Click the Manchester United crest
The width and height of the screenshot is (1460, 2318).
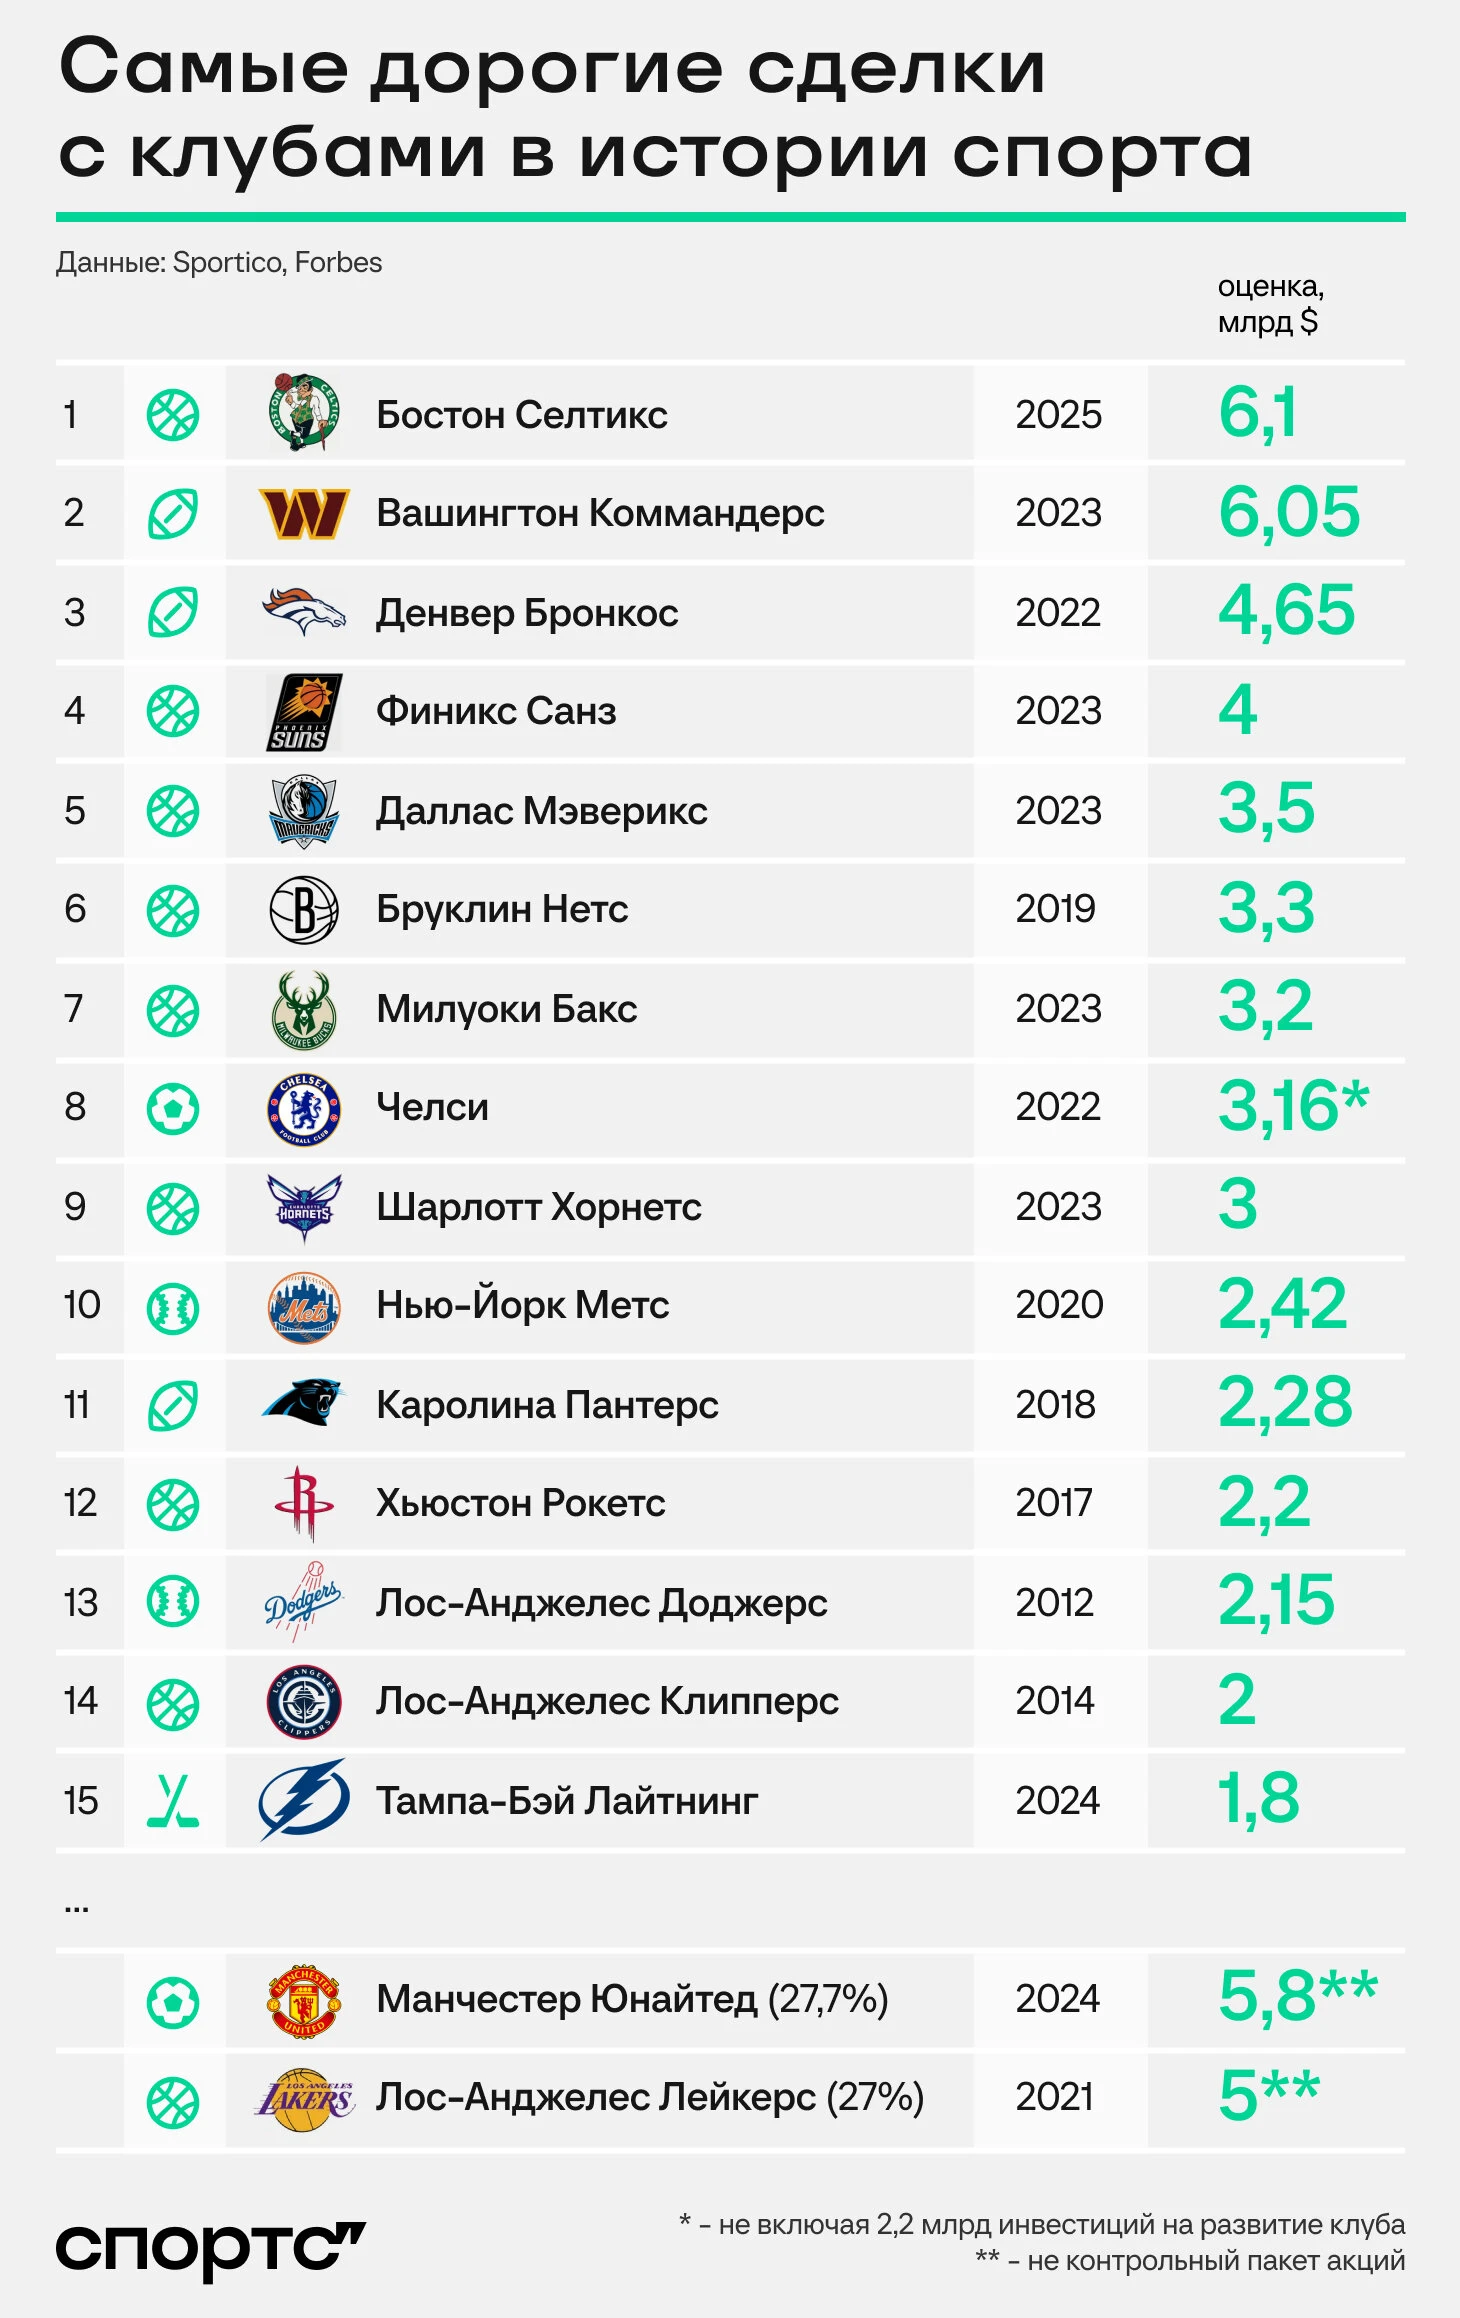click(304, 2000)
